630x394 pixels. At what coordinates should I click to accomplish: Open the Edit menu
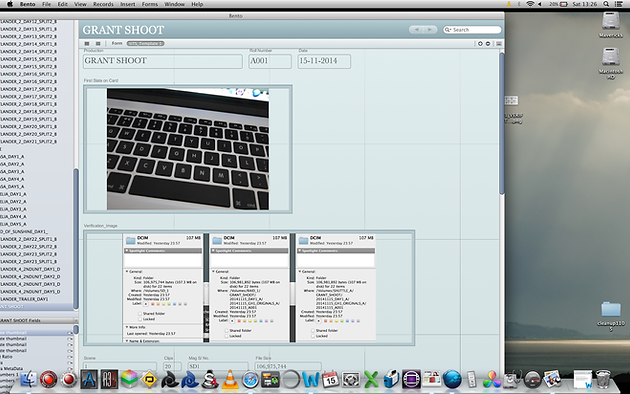(x=62, y=4)
